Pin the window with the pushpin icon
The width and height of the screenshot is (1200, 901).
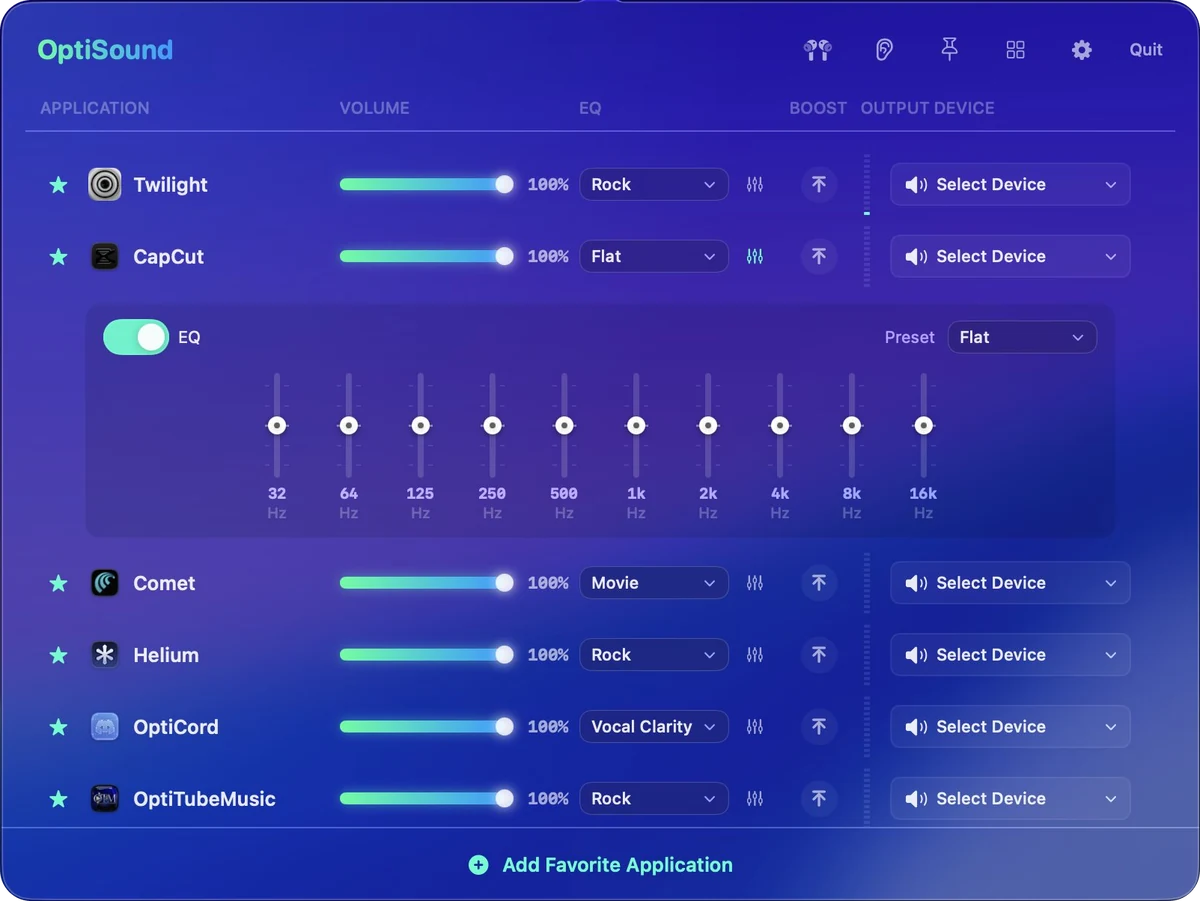[x=950, y=50]
